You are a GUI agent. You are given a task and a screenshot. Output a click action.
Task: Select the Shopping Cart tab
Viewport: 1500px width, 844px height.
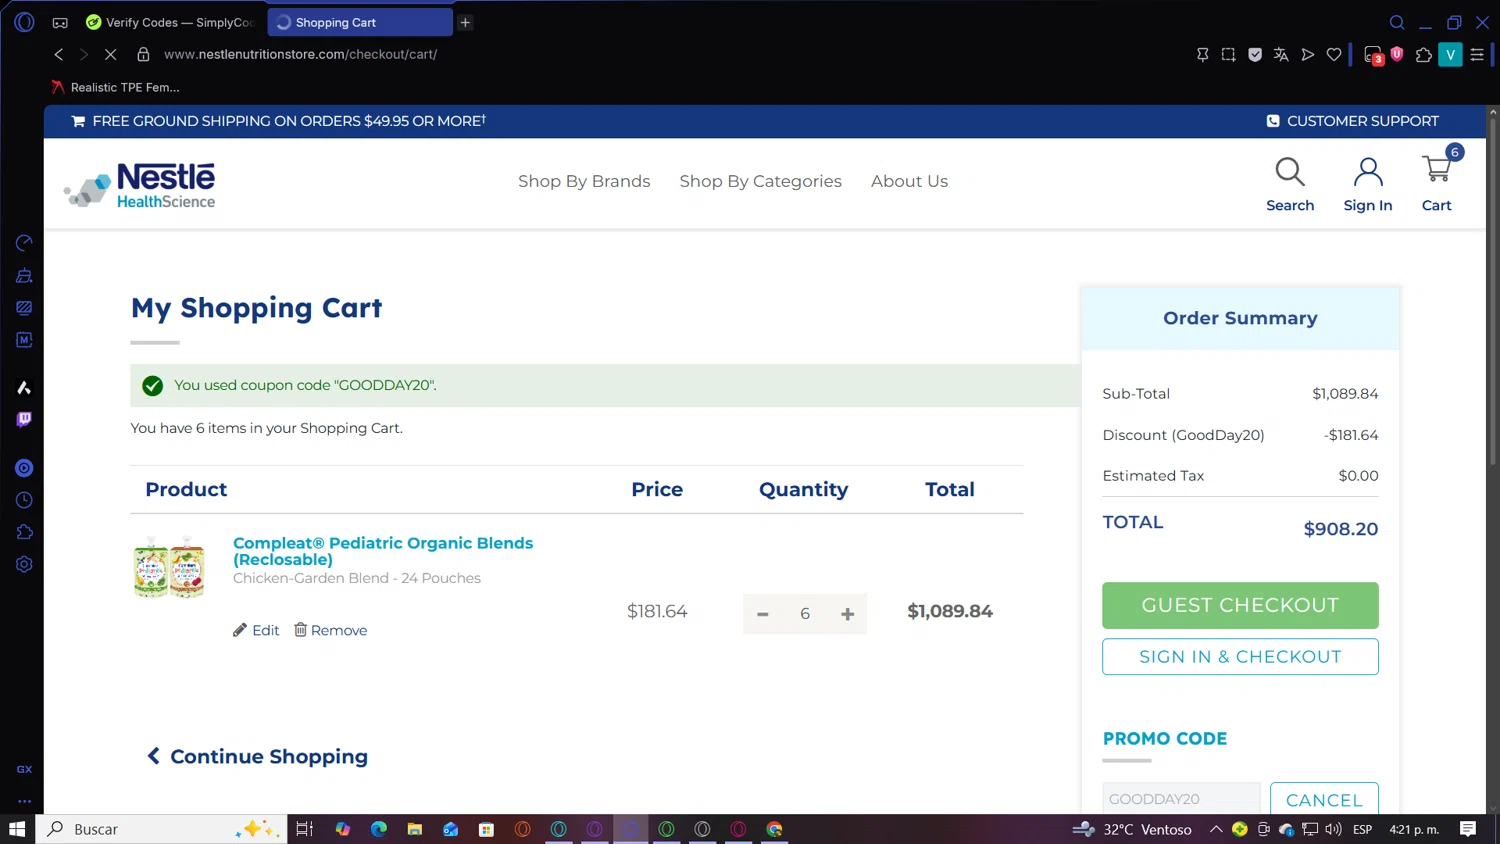tap(360, 22)
